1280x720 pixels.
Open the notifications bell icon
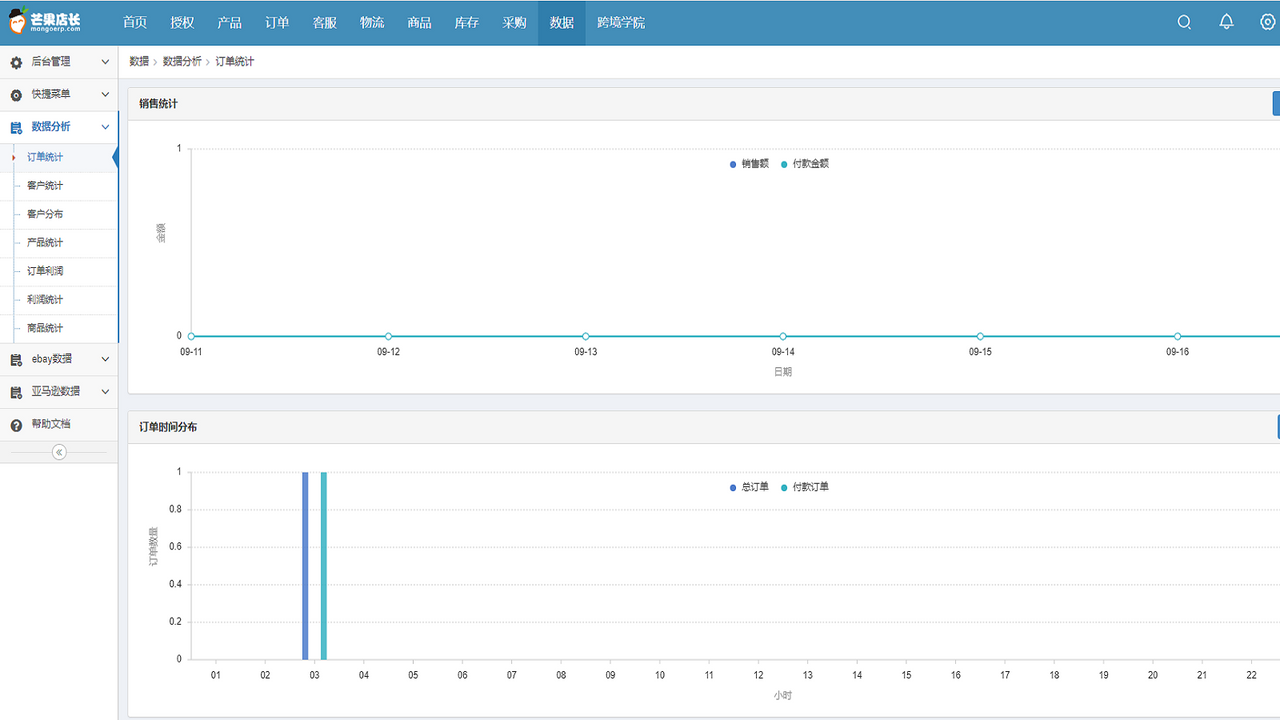click(1226, 22)
